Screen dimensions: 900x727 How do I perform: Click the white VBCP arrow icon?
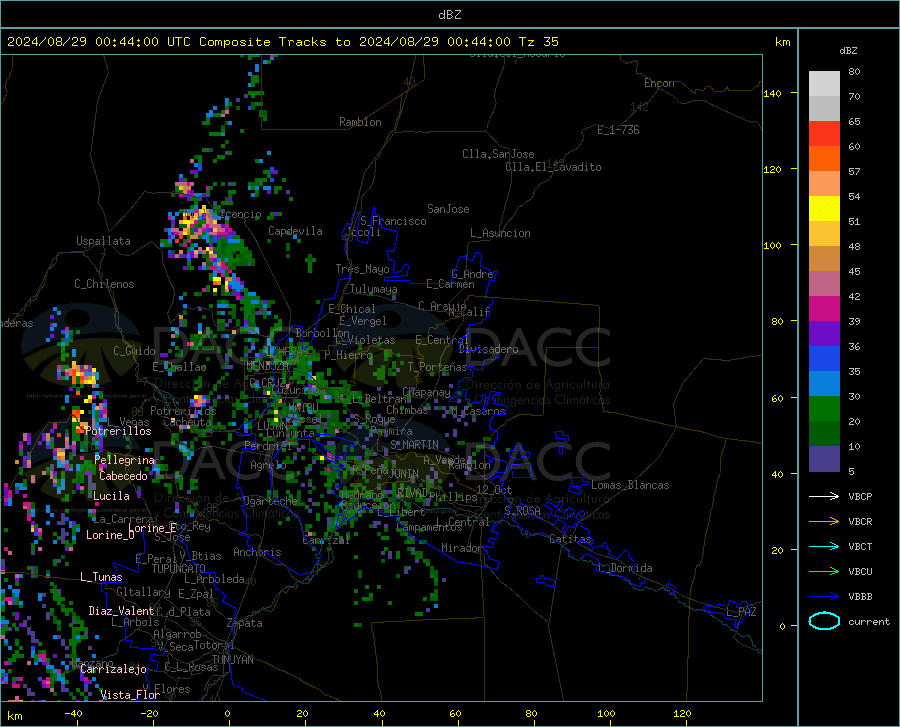point(824,496)
